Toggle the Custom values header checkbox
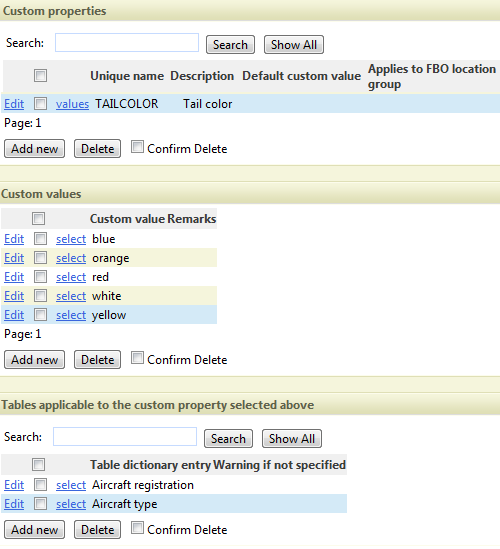This screenshot has width=500, height=549. click(x=38, y=218)
